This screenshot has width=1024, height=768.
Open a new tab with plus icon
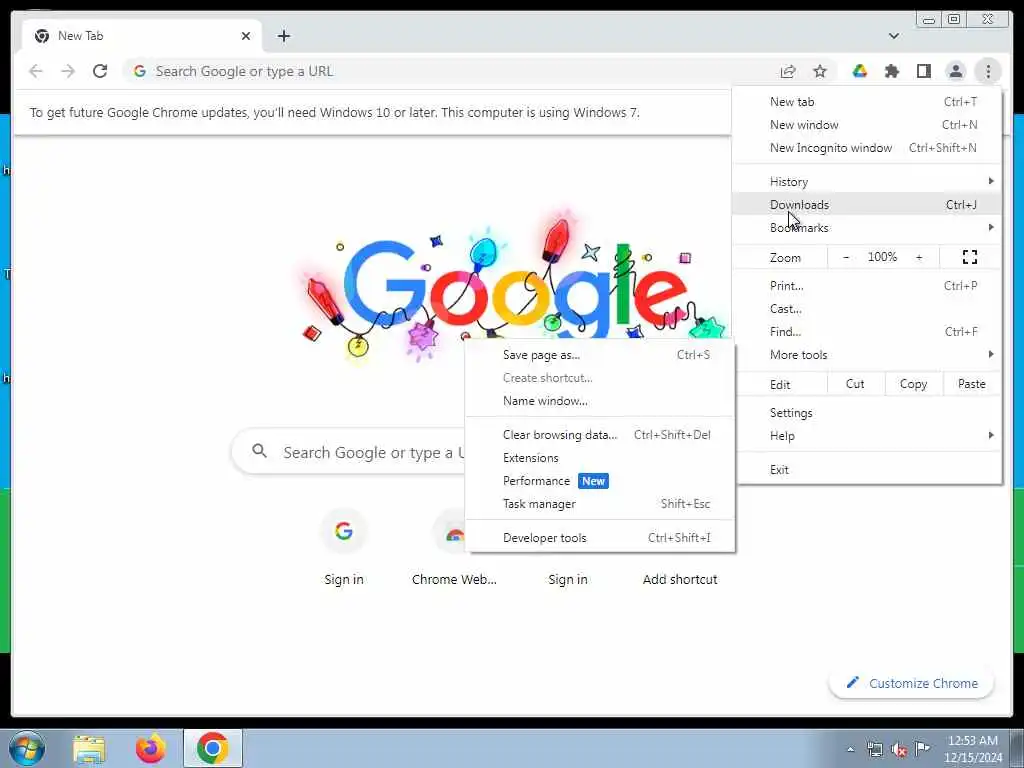(283, 36)
